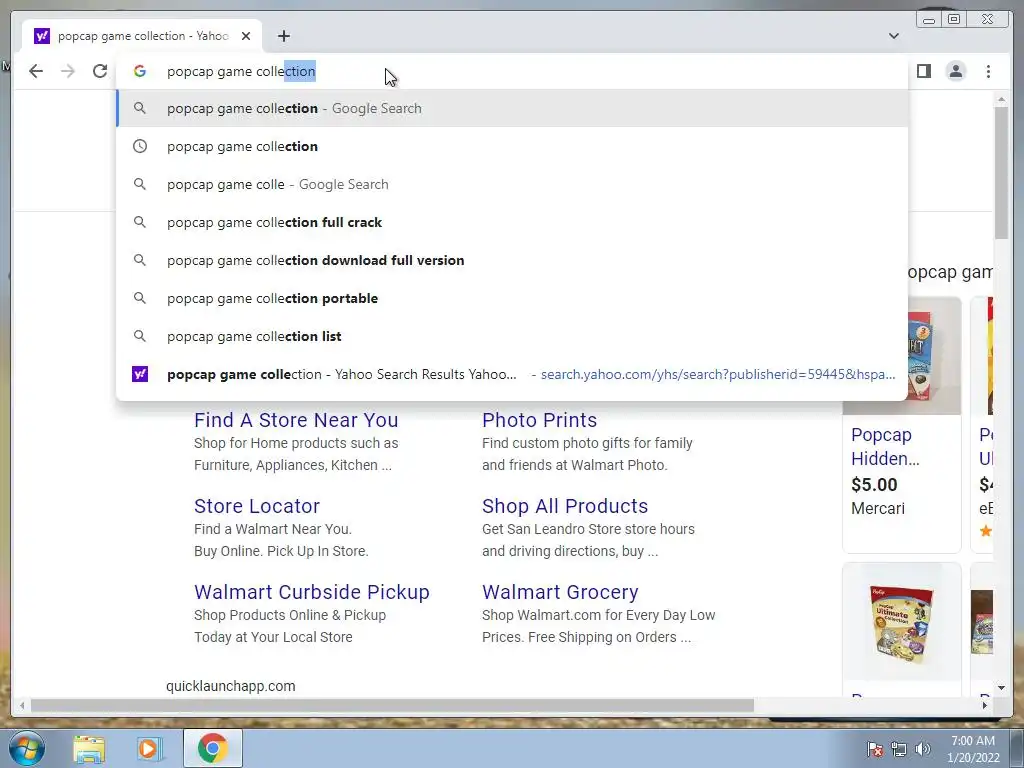Restore down the Chrome window
The width and height of the screenshot is (1024, 768).
954,20
